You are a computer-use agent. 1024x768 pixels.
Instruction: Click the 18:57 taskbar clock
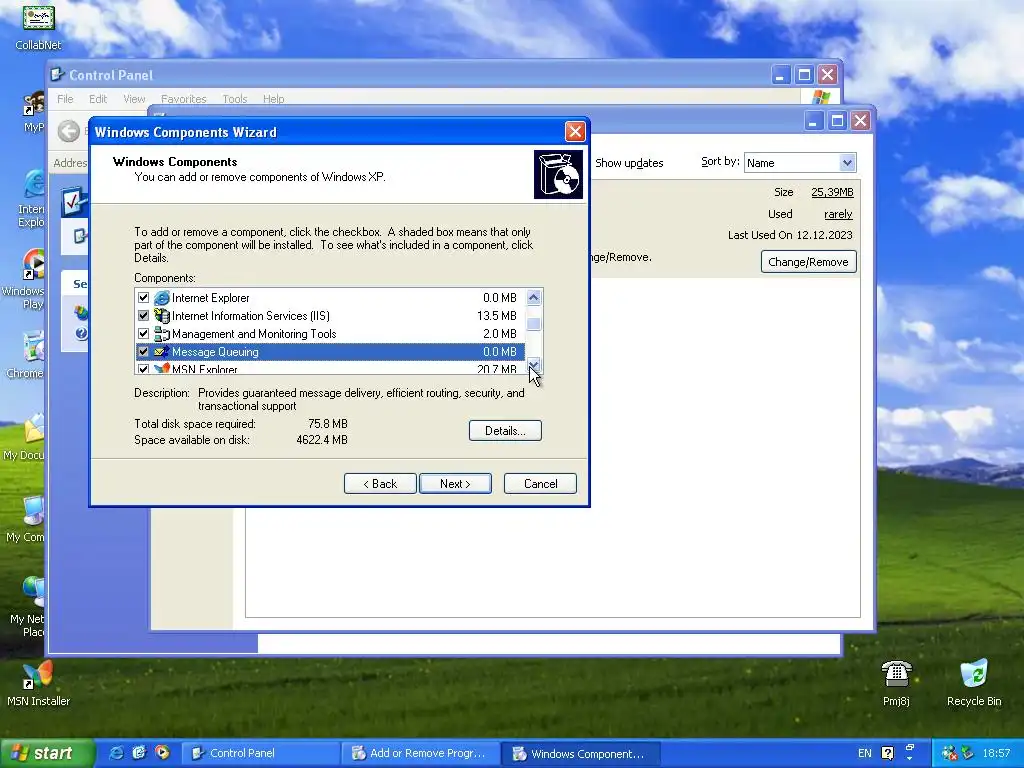tap(996, 753)
